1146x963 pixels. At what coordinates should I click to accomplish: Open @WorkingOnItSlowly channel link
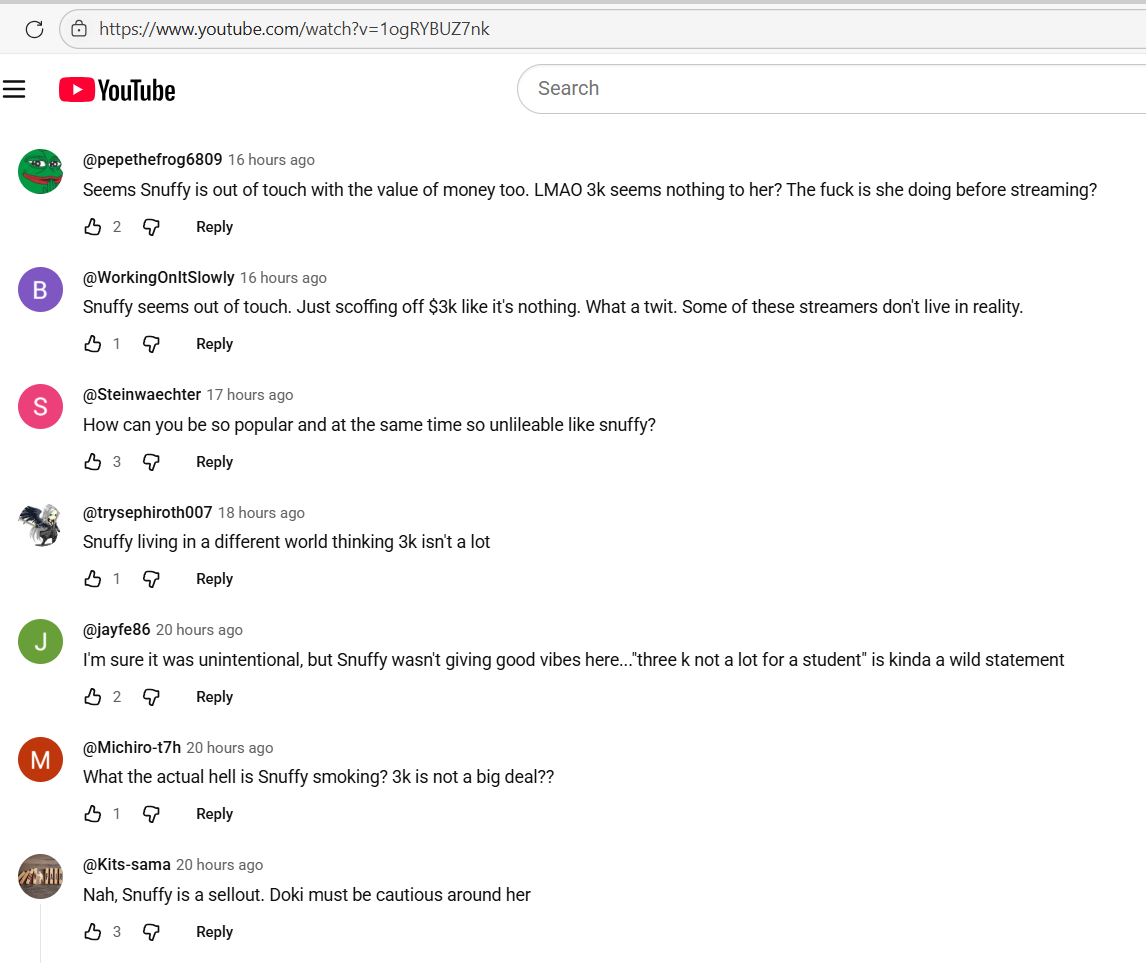pyautogui.click(x=159, y=278)
